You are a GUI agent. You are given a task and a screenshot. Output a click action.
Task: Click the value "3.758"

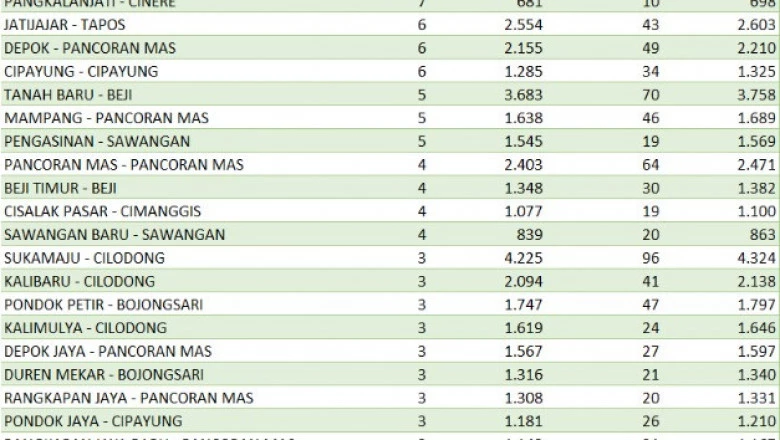pyautogui.click(x=757, y=94)
